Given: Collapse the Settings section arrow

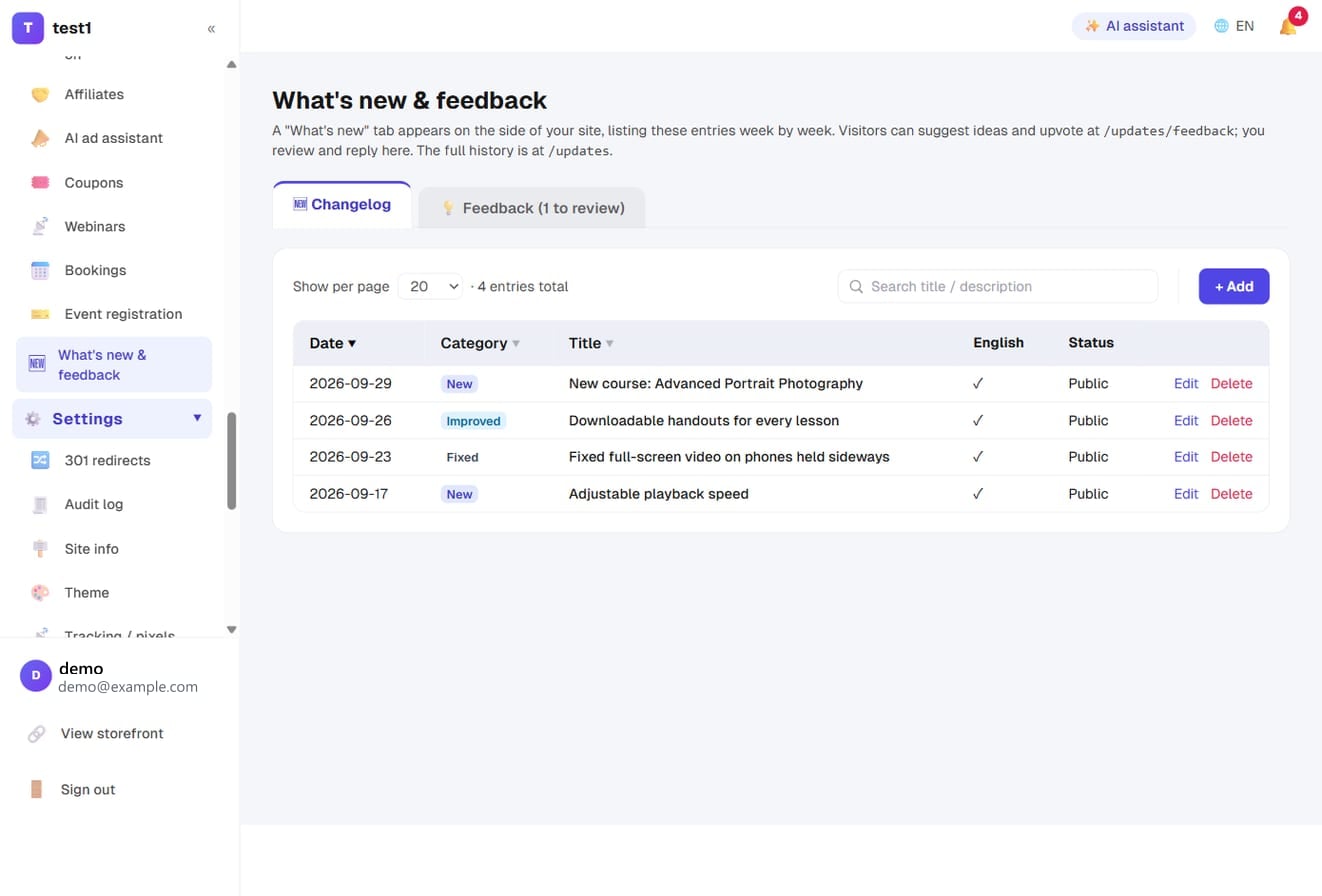Looking at the screenshot, I should click(x=197, y=418).
